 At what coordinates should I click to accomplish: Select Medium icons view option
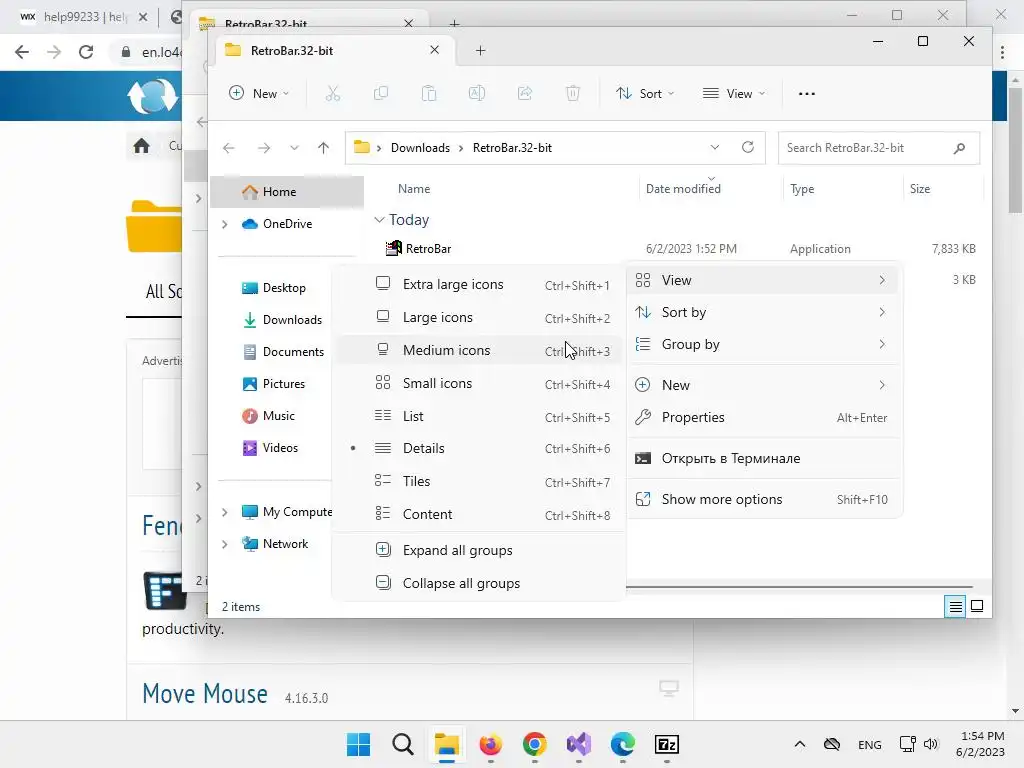click(x=481, y=351)
